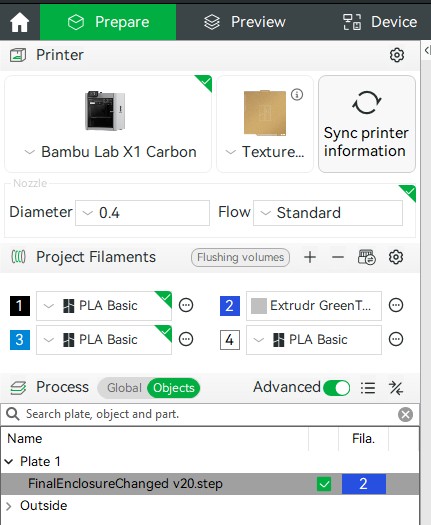Screen dimensions: 431x525
Task: Click the Process layers icon
Action: [x=18, y=388]
